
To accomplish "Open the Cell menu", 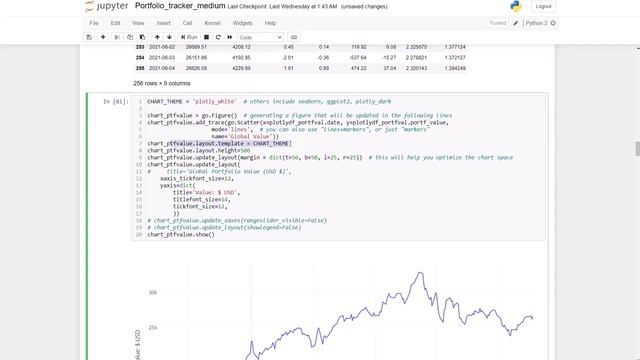I will [x=187, y=23].
